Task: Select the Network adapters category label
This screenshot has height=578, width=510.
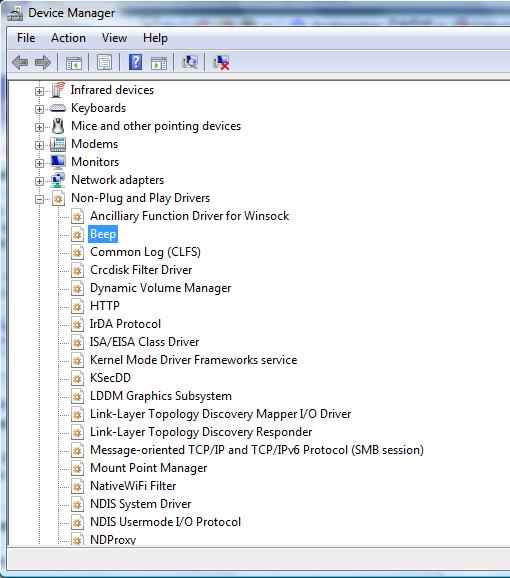Action: (x=117, y=180)
